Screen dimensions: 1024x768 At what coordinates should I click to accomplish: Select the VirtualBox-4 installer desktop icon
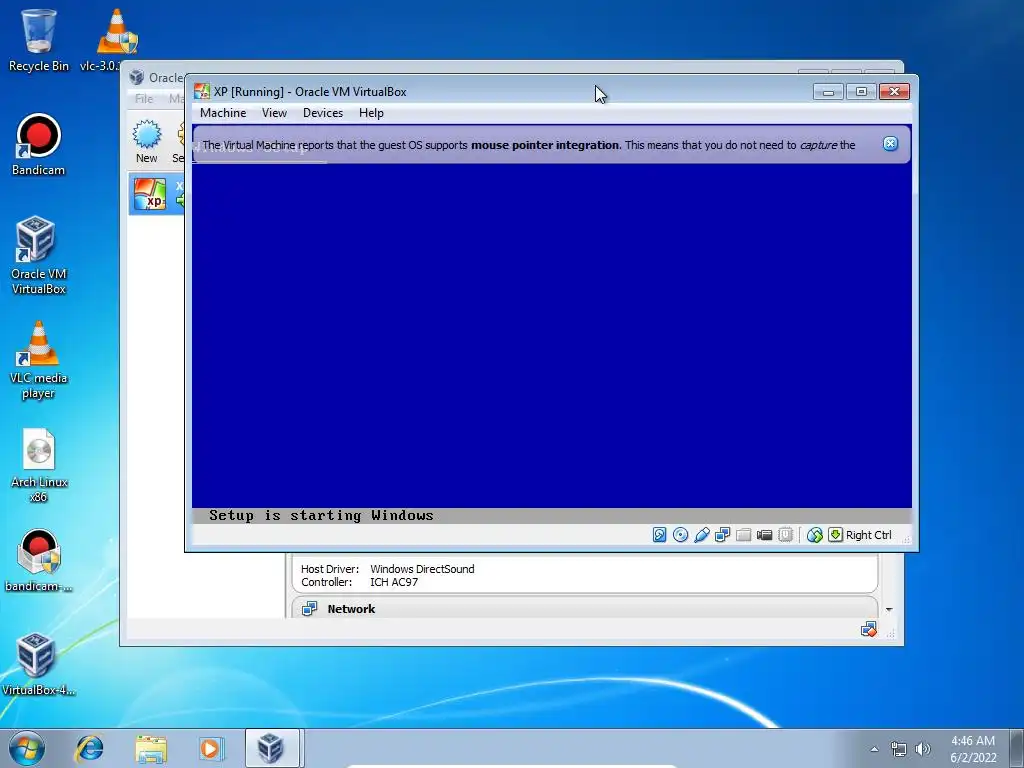(39, 664)
